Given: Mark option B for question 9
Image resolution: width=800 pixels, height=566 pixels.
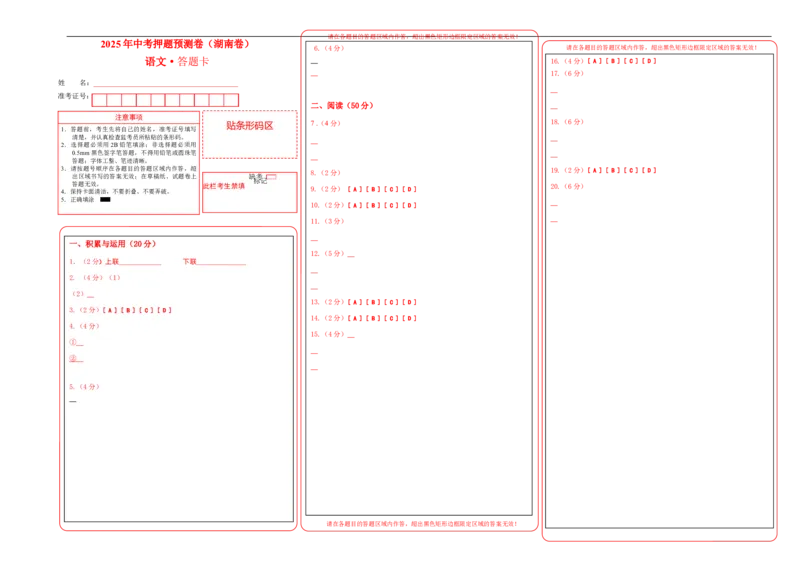Looking at the screenshot, I should 373,189.
